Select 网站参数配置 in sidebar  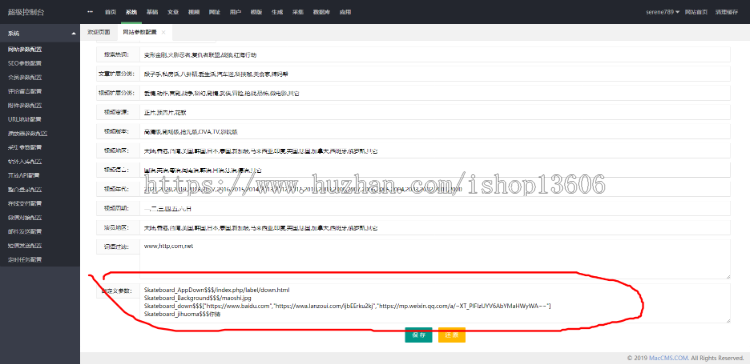25,49
